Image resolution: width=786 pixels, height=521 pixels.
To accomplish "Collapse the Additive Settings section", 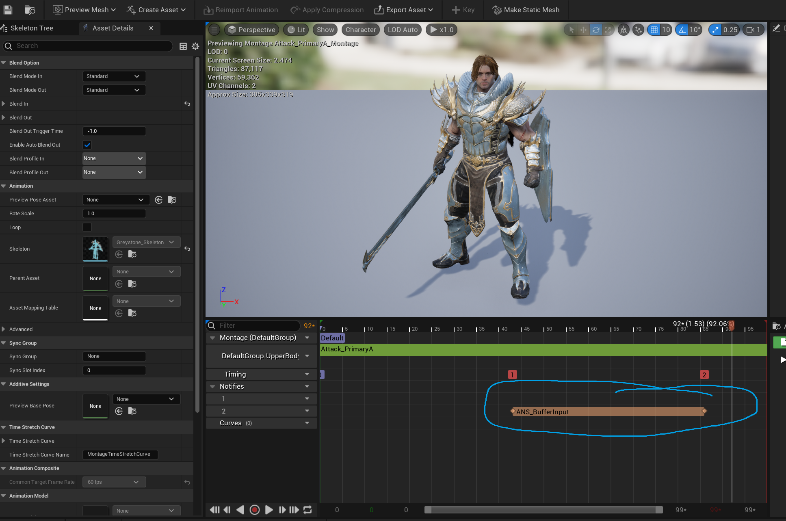I will pyautogui.click(x=4, y=384).
